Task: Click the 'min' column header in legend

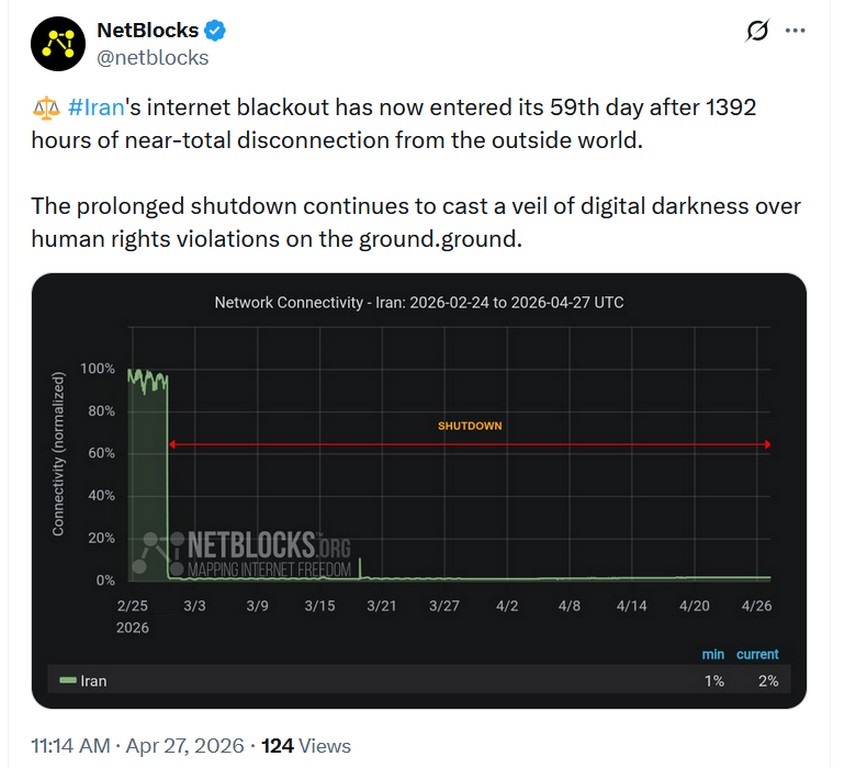Action: (713, 654)
